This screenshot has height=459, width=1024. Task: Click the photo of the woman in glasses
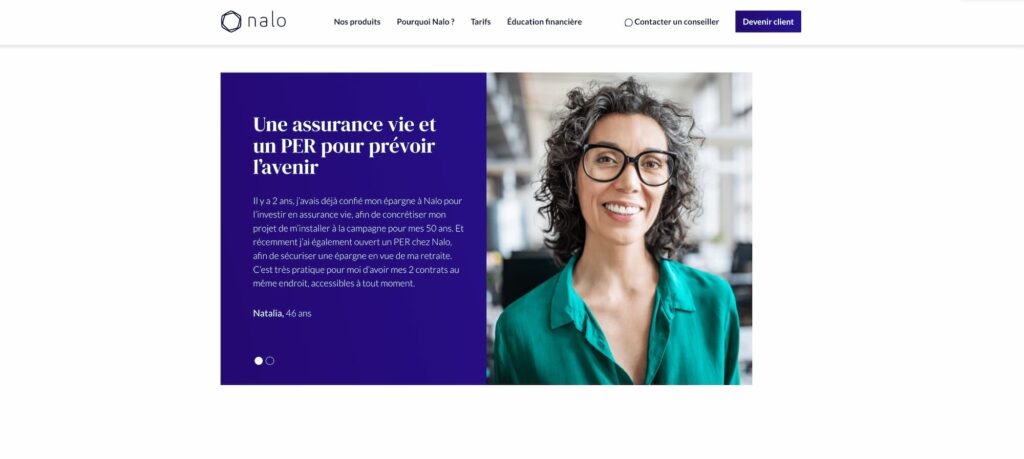[x=619, y=229]
